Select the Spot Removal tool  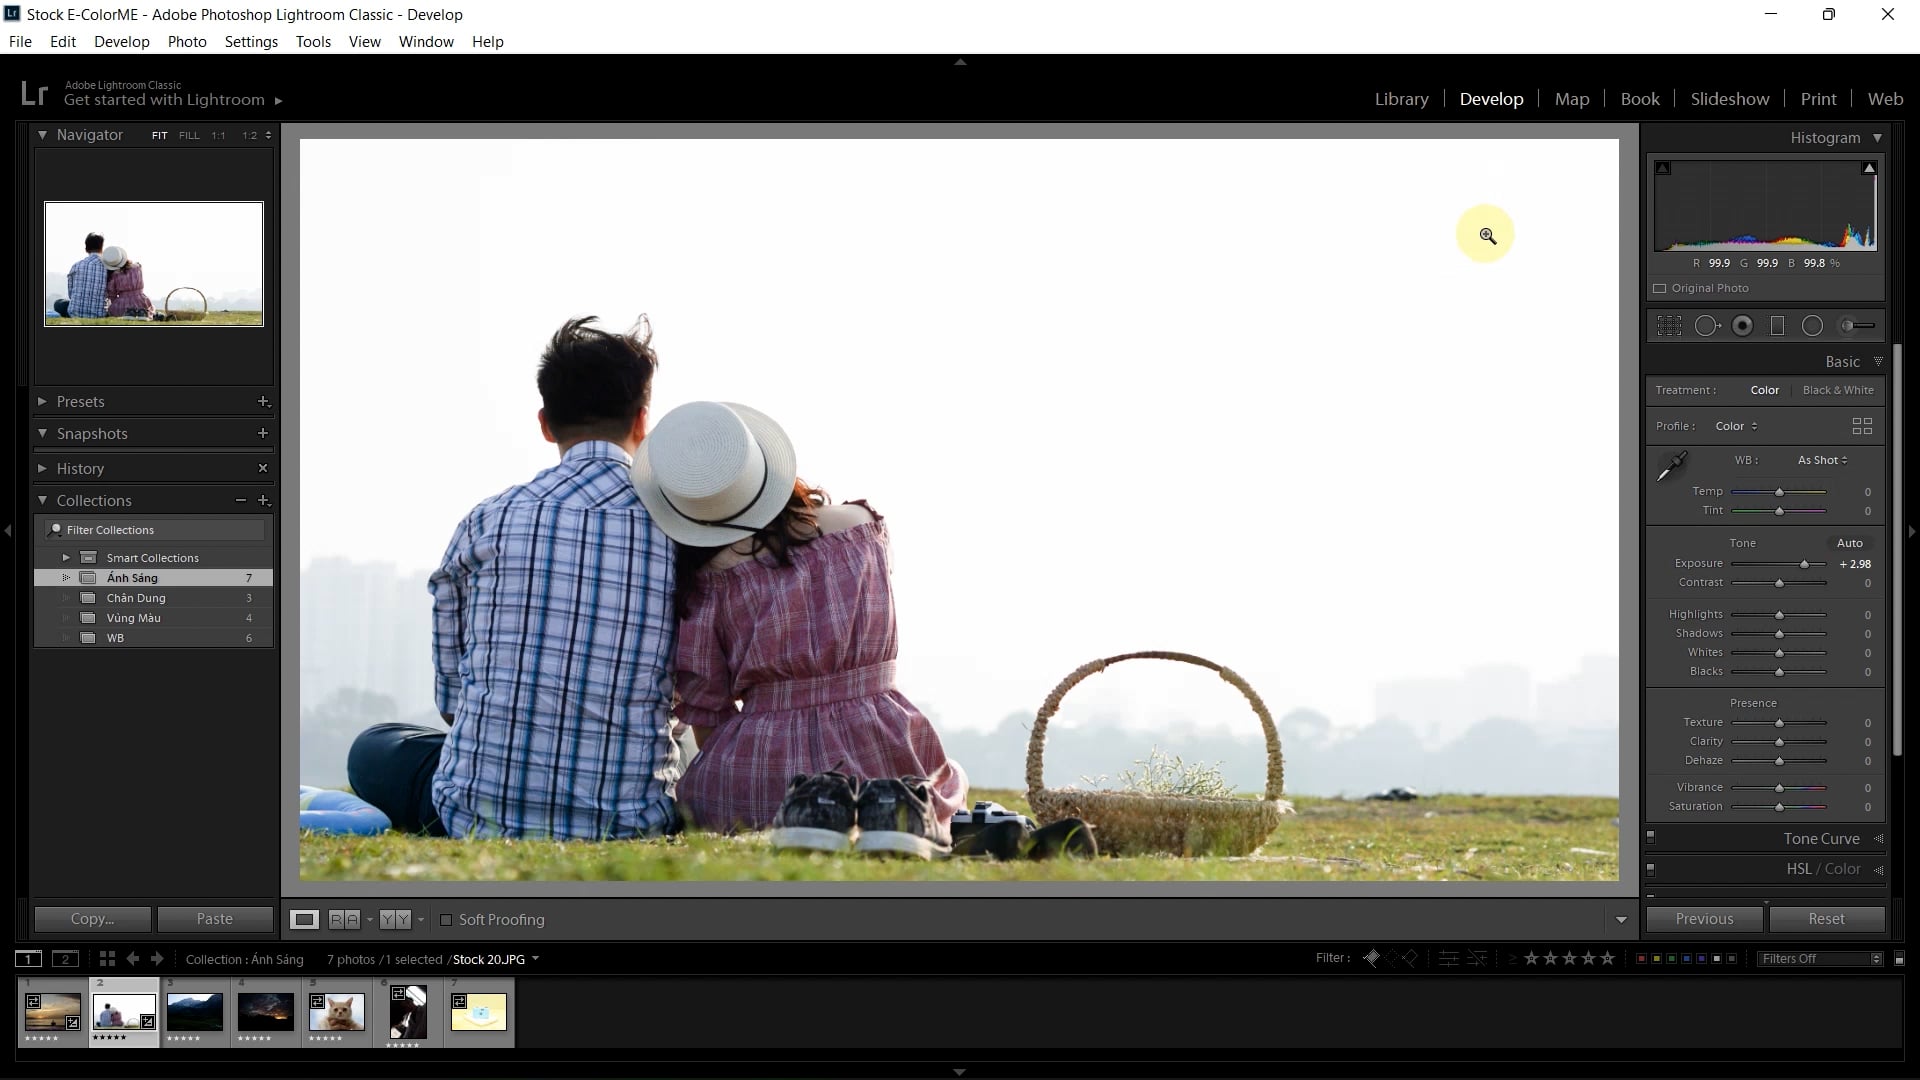point(1707,326)
